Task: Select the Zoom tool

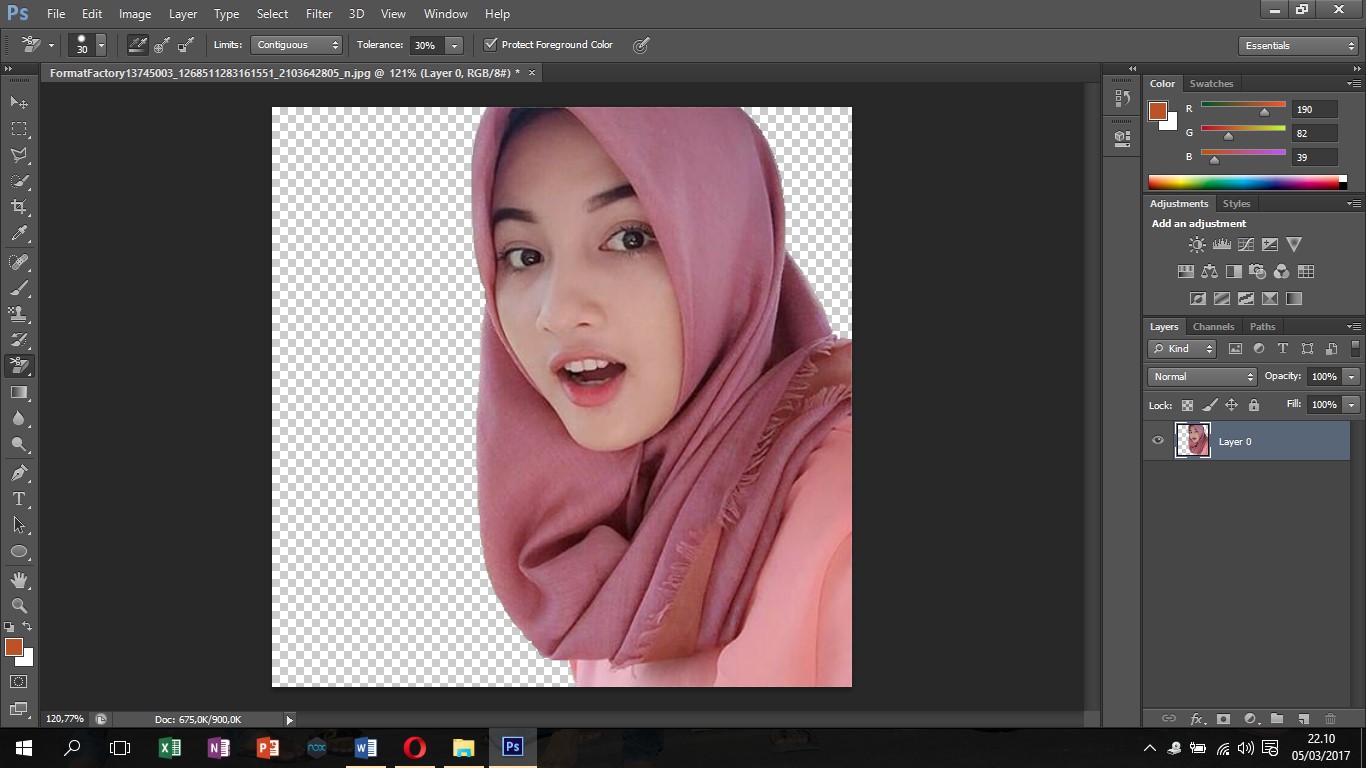Action: point(18,606)
